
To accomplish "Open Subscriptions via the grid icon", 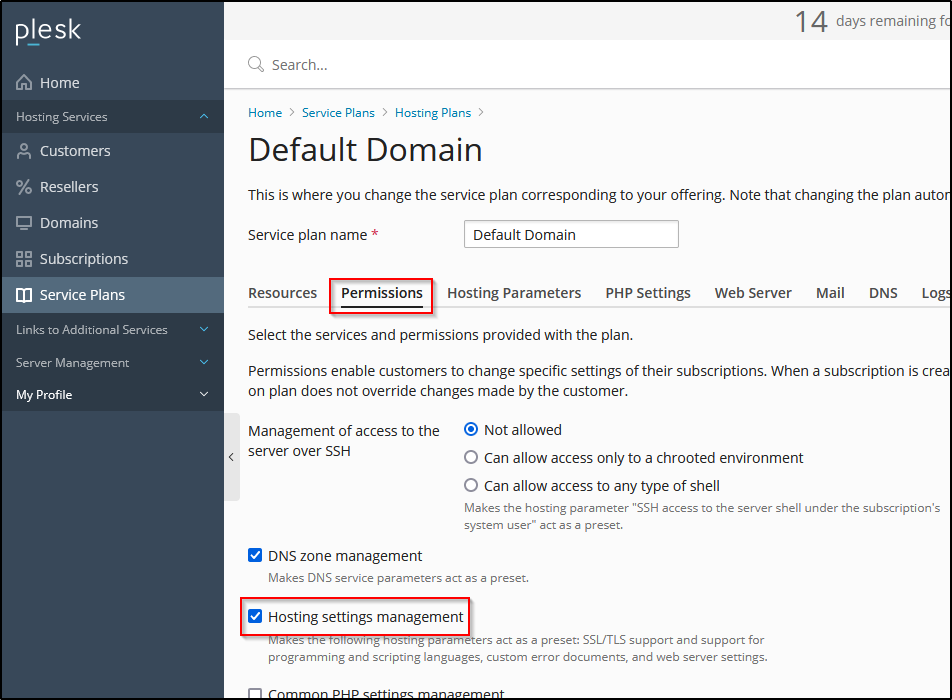I will coord(24,259).
